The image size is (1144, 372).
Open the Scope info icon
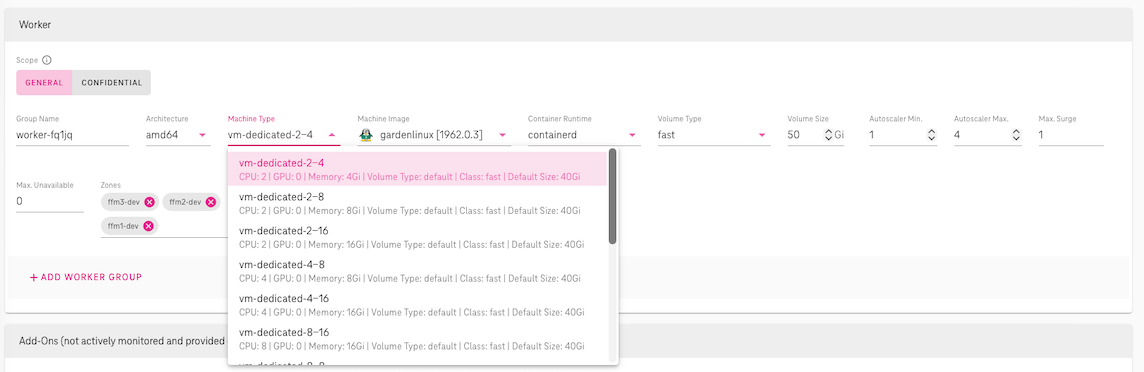(x=47, y=61)
